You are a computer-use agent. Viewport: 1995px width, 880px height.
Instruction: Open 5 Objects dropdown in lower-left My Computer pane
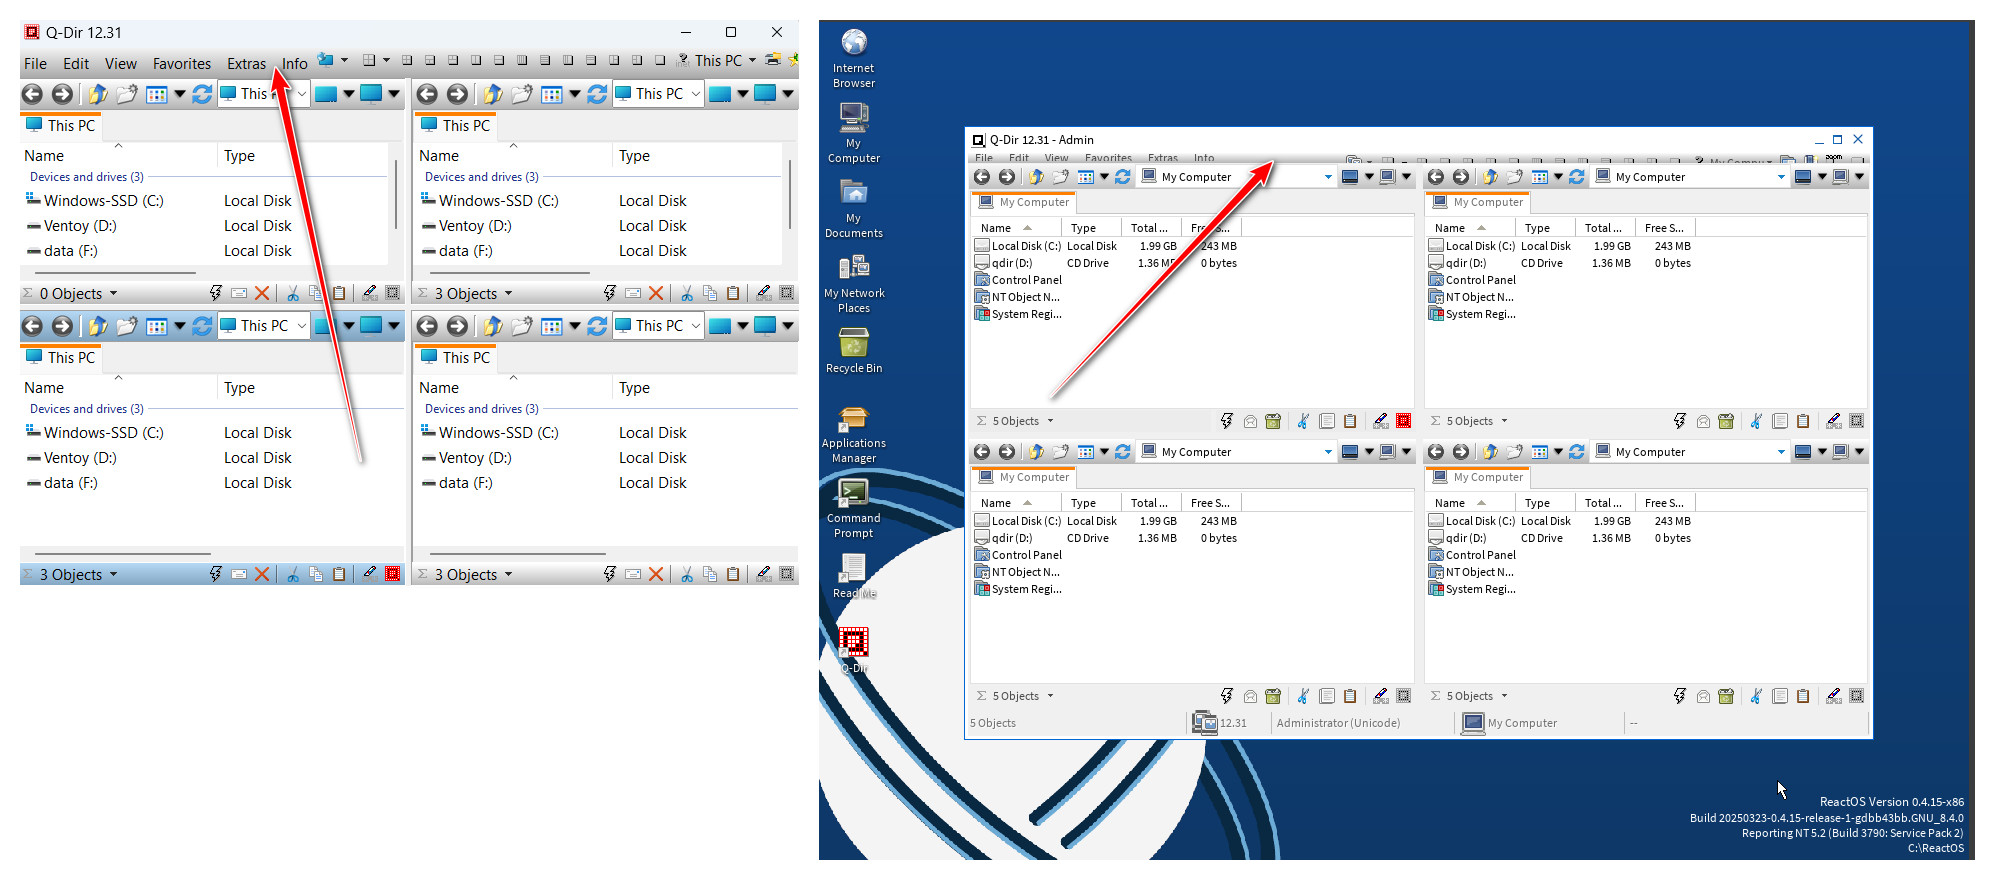coord(1050,696)
